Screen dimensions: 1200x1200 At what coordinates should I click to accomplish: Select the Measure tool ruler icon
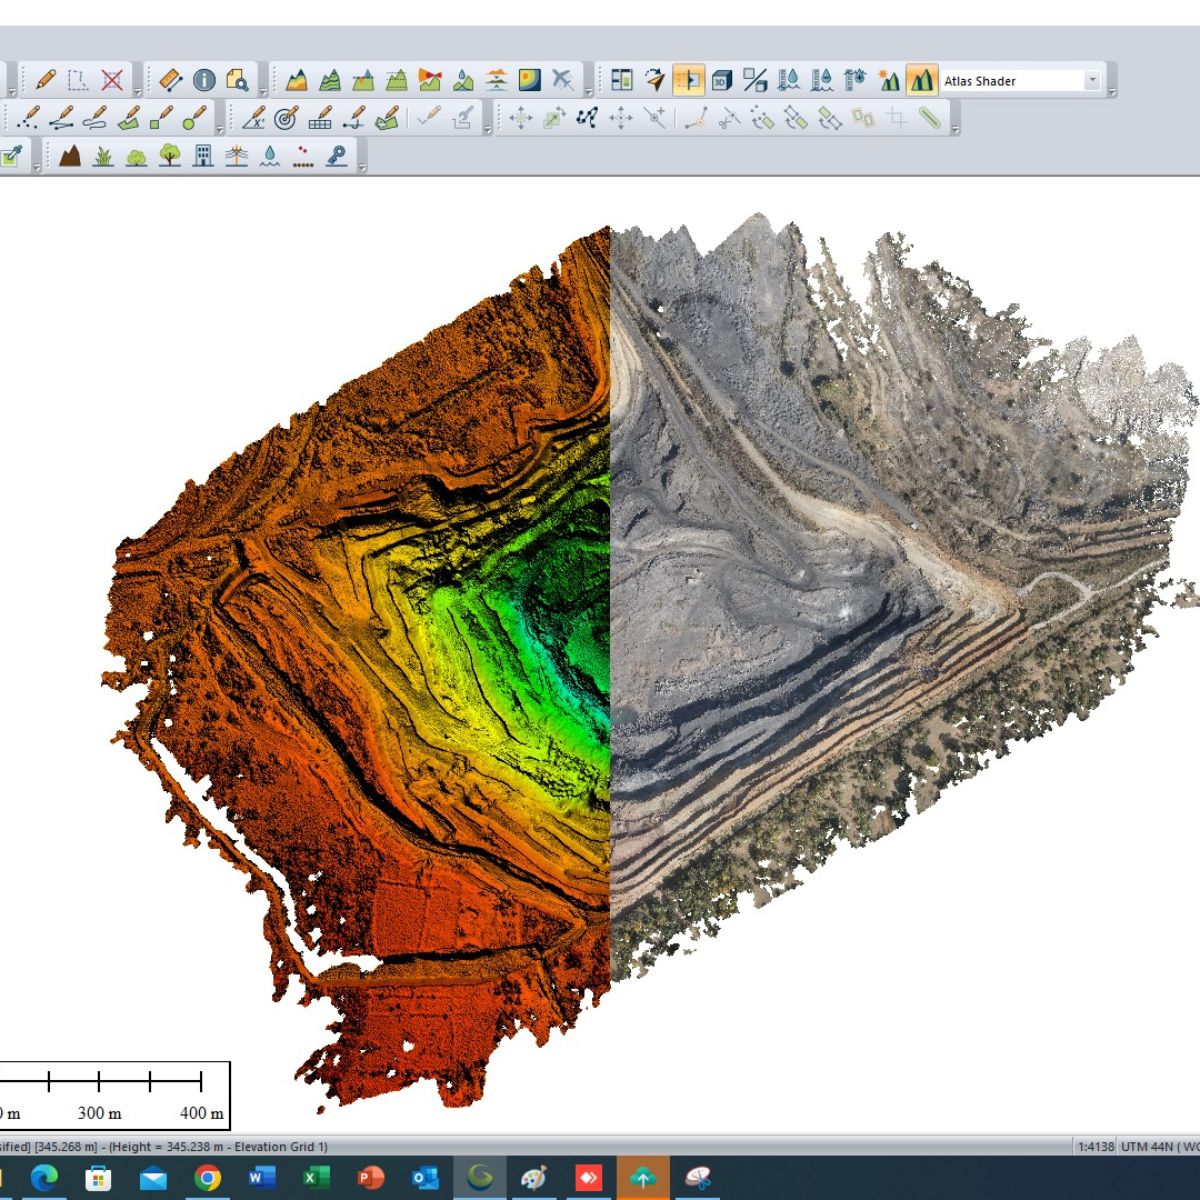(x=171, y=80)
